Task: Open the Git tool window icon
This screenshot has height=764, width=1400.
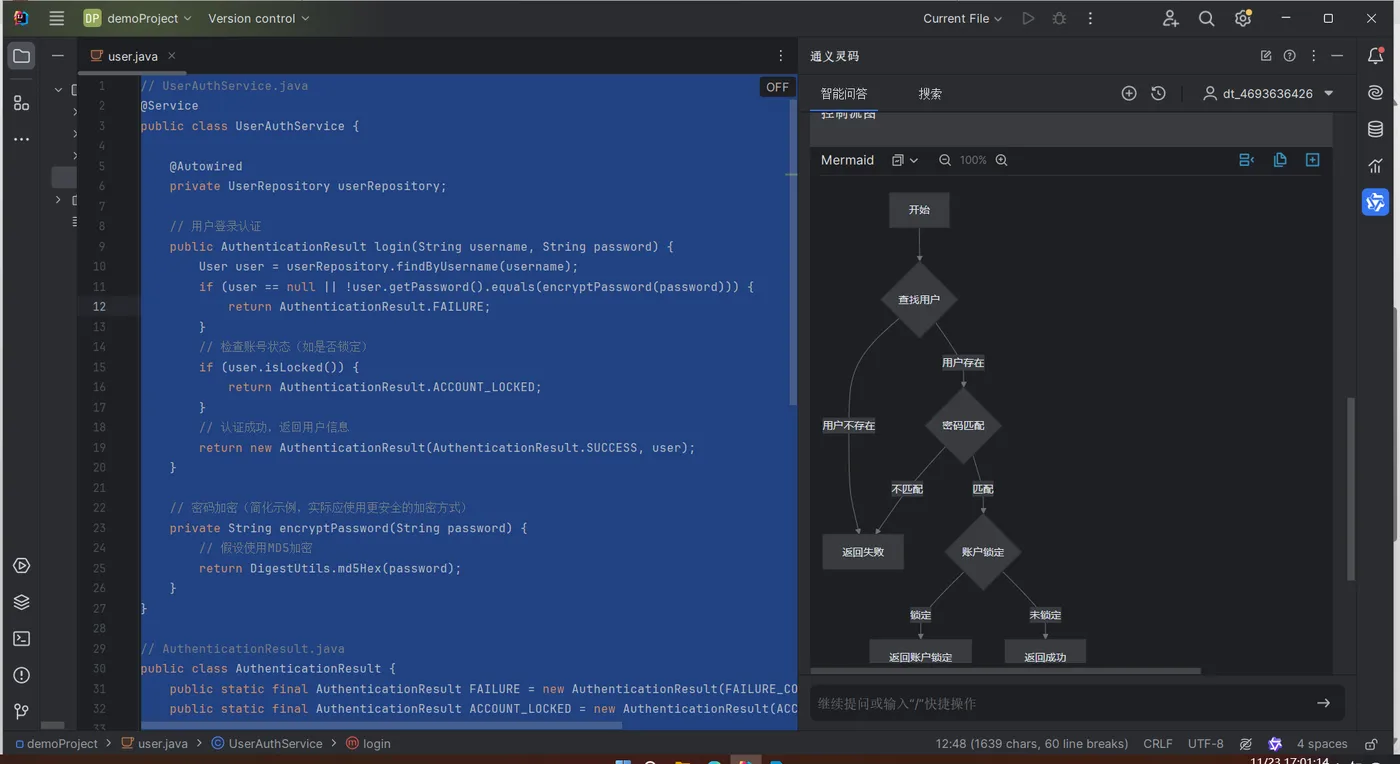Action: tap(21, 711)
